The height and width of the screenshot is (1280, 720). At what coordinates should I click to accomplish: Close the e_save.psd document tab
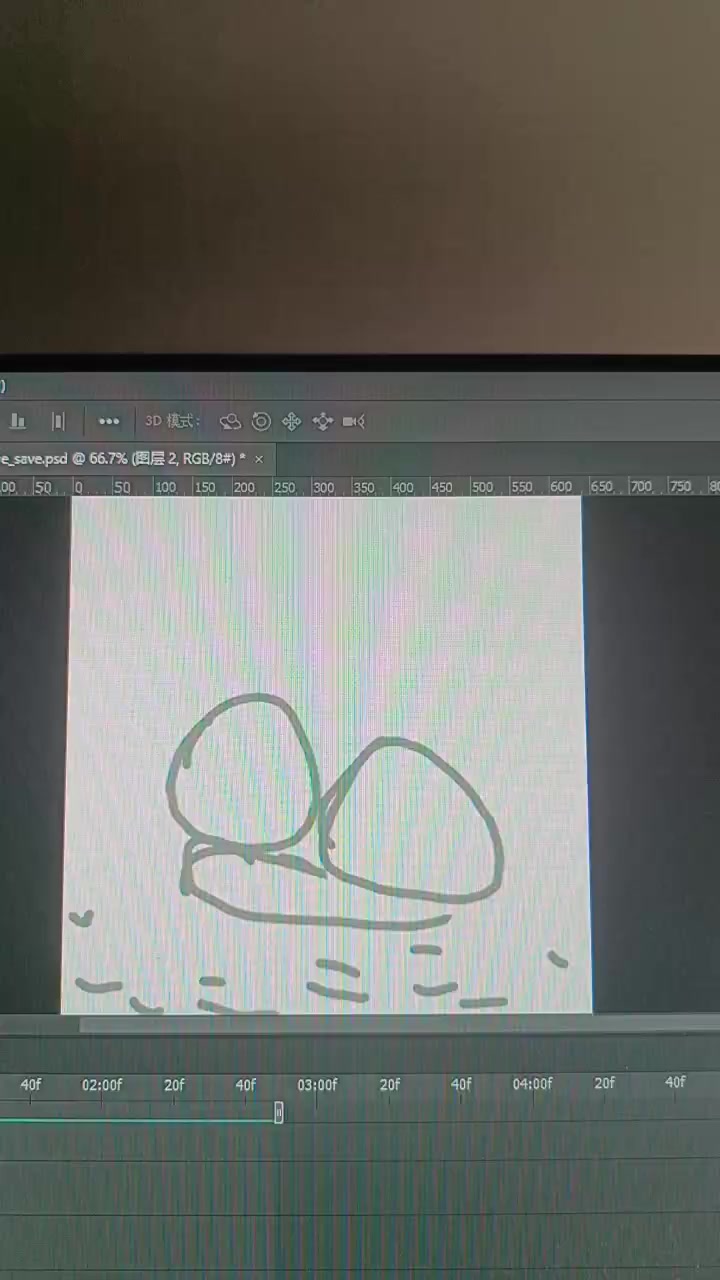[259, 458]
